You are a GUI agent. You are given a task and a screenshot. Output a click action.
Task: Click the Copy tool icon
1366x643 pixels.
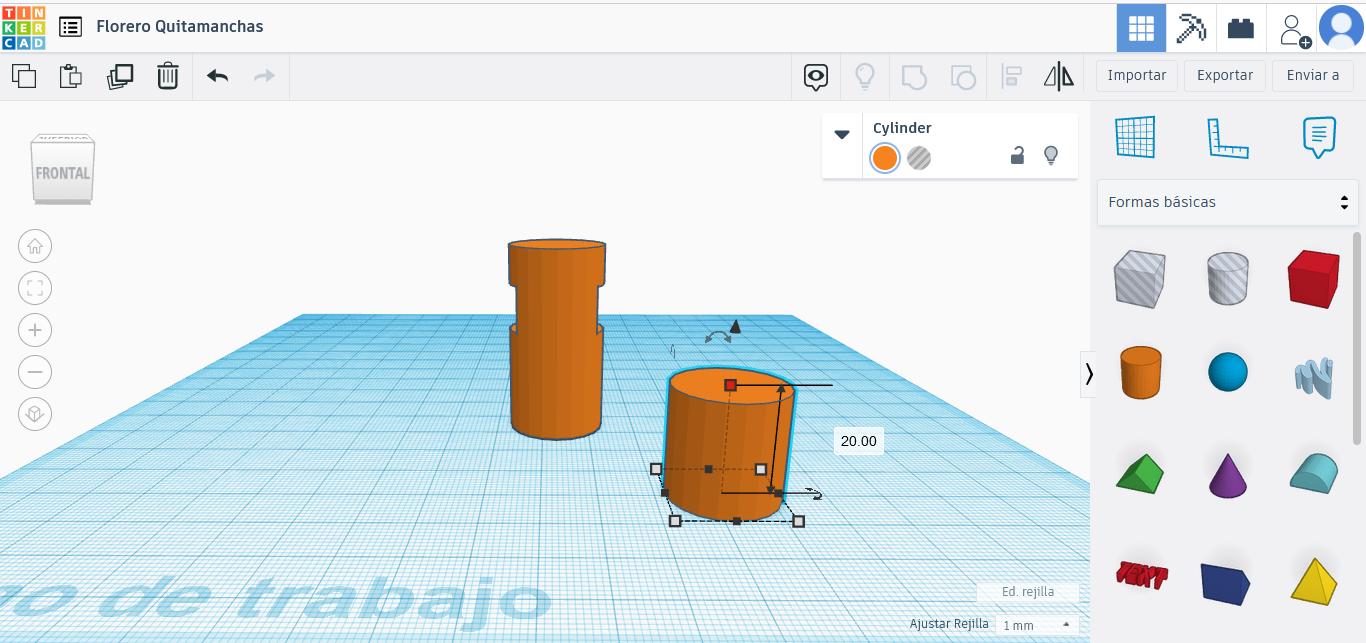pyautogui.click(x=24, y=76)
